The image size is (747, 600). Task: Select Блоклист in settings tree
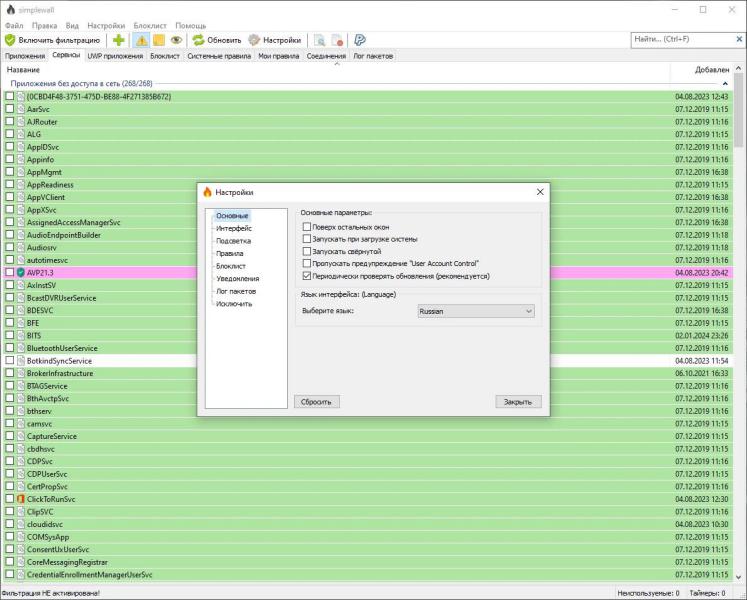coord(231,266)
